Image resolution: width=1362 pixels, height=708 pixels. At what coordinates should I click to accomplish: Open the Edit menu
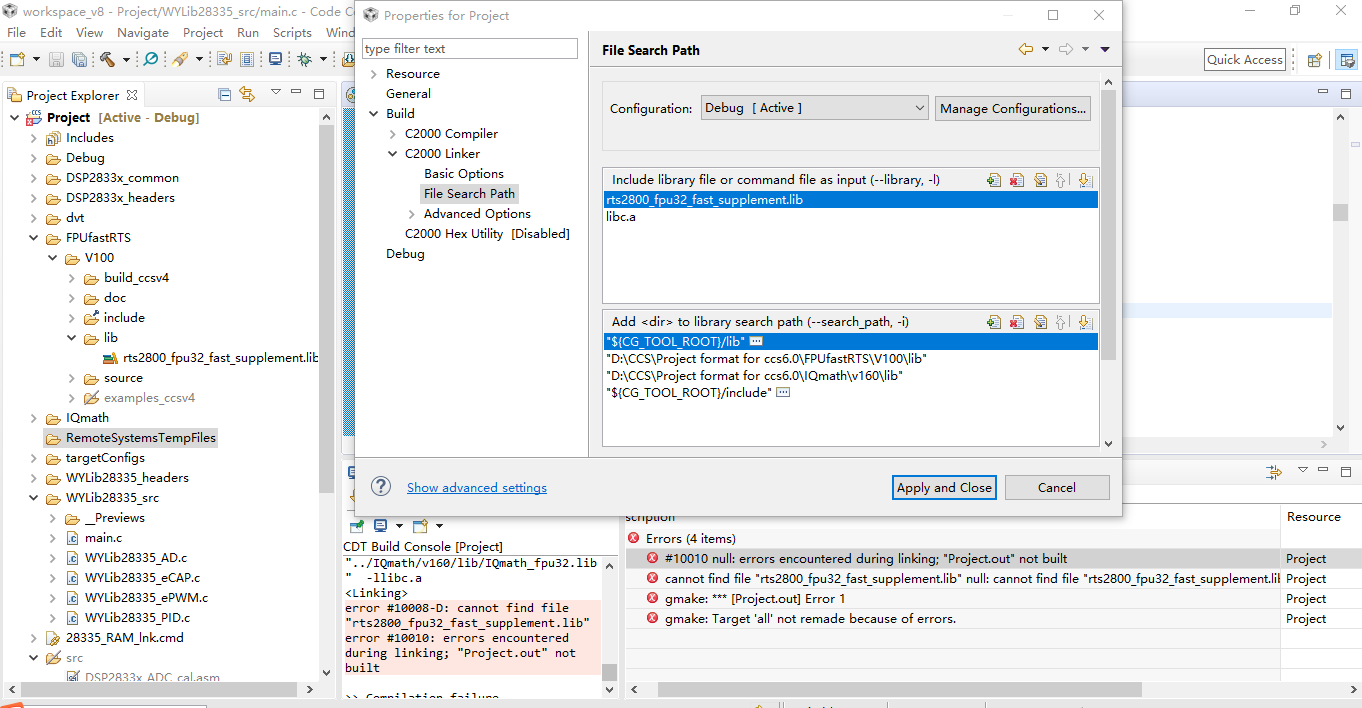(x=51, y=32)
